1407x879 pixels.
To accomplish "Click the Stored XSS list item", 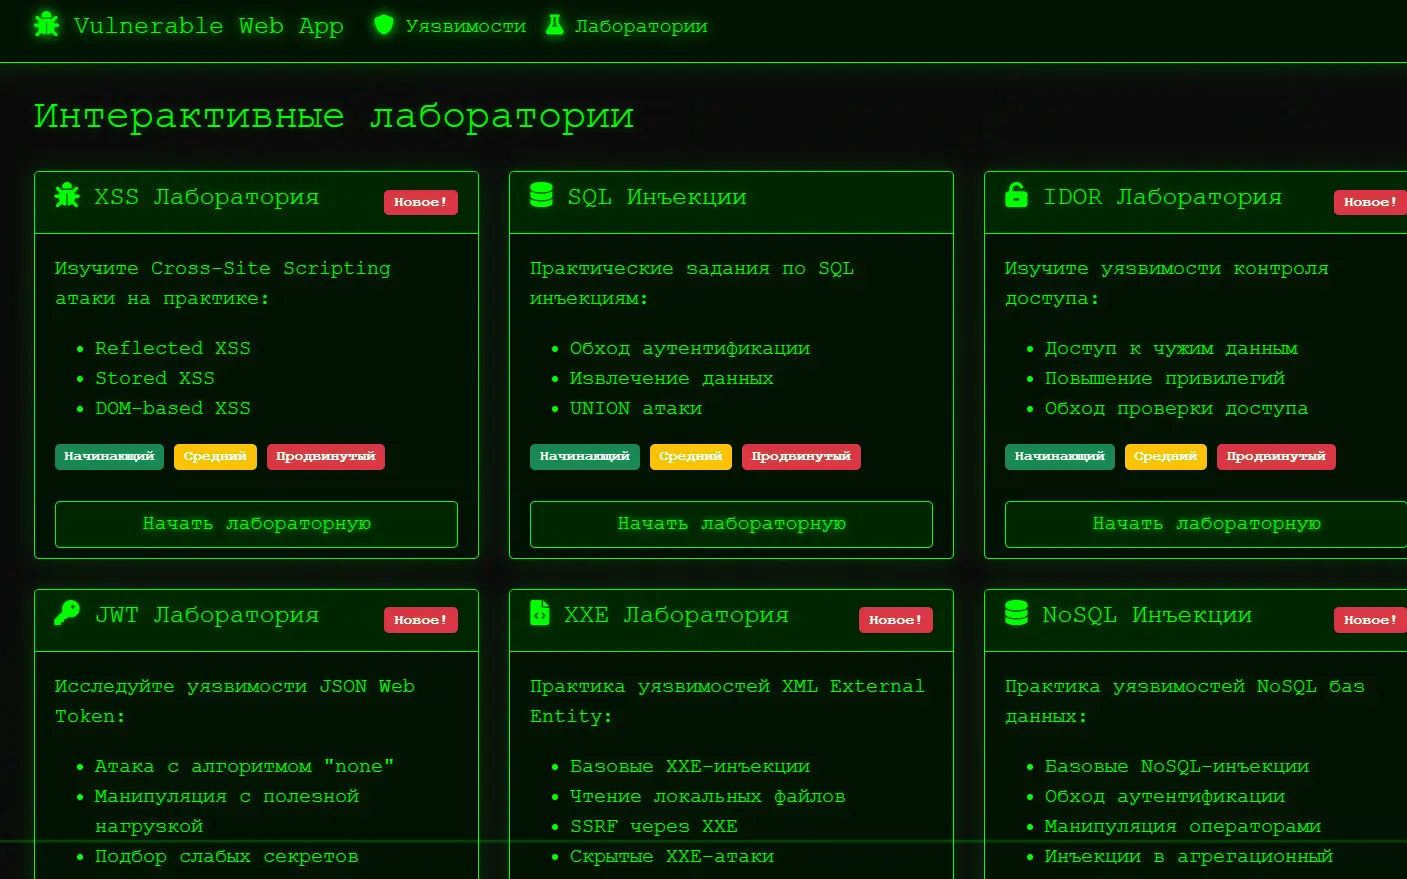I will click(x=155, y=378).
